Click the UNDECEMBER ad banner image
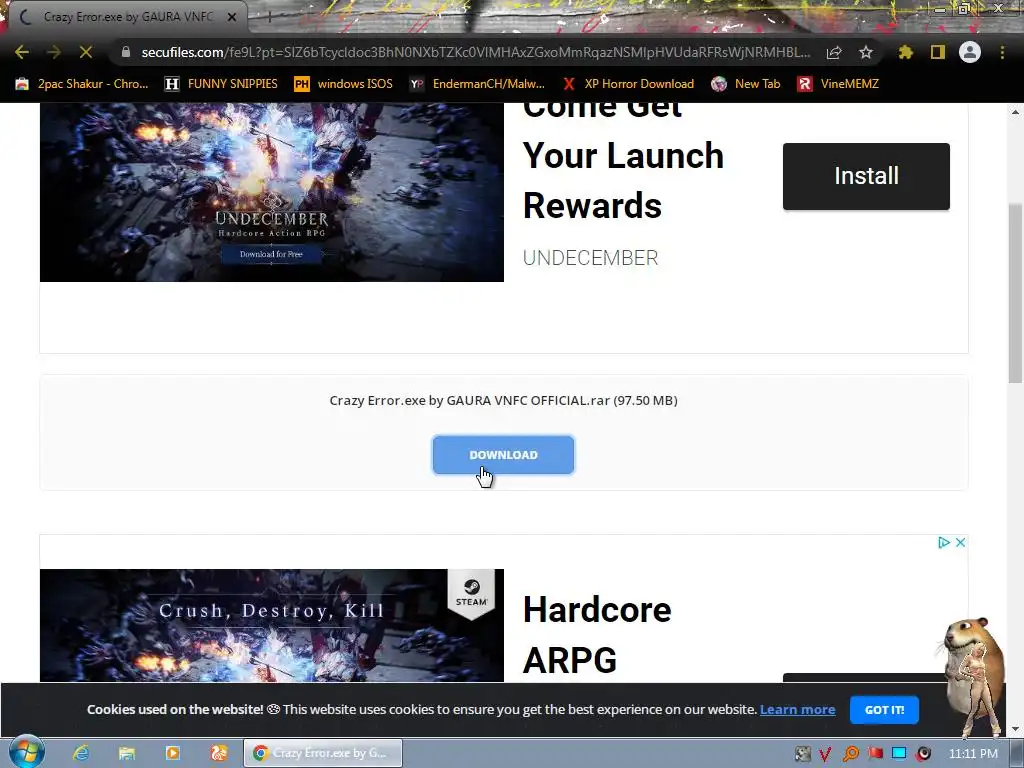Screen dimensions: 1024x768 [272, 192]
